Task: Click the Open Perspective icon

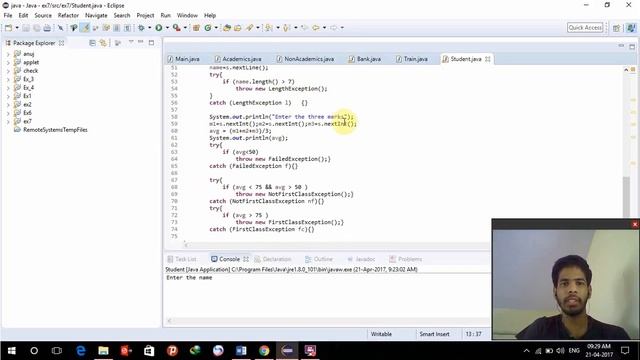Action: (x=617, y=28)
